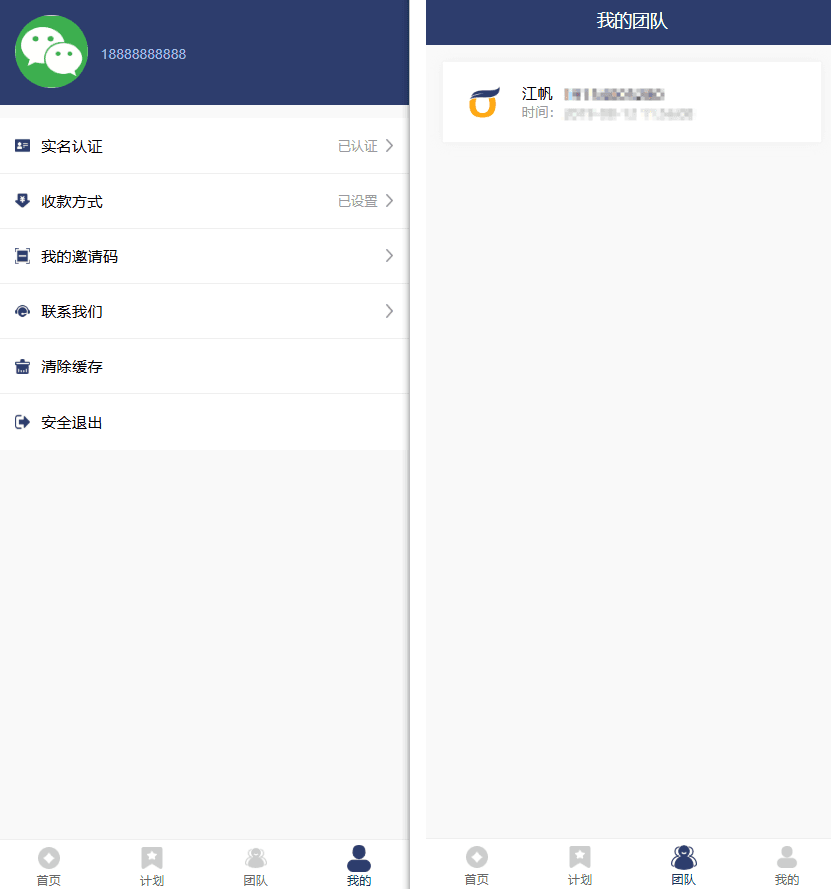Click the trash bin icon beside 清除缓存

(22, 367)
